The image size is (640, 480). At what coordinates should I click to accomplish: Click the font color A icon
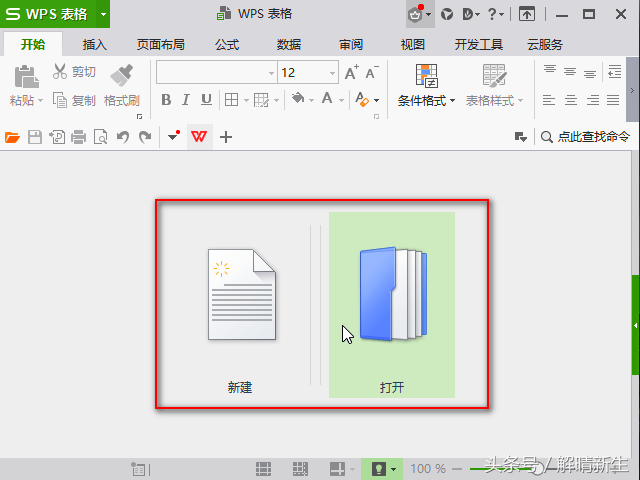coord(327,98)
